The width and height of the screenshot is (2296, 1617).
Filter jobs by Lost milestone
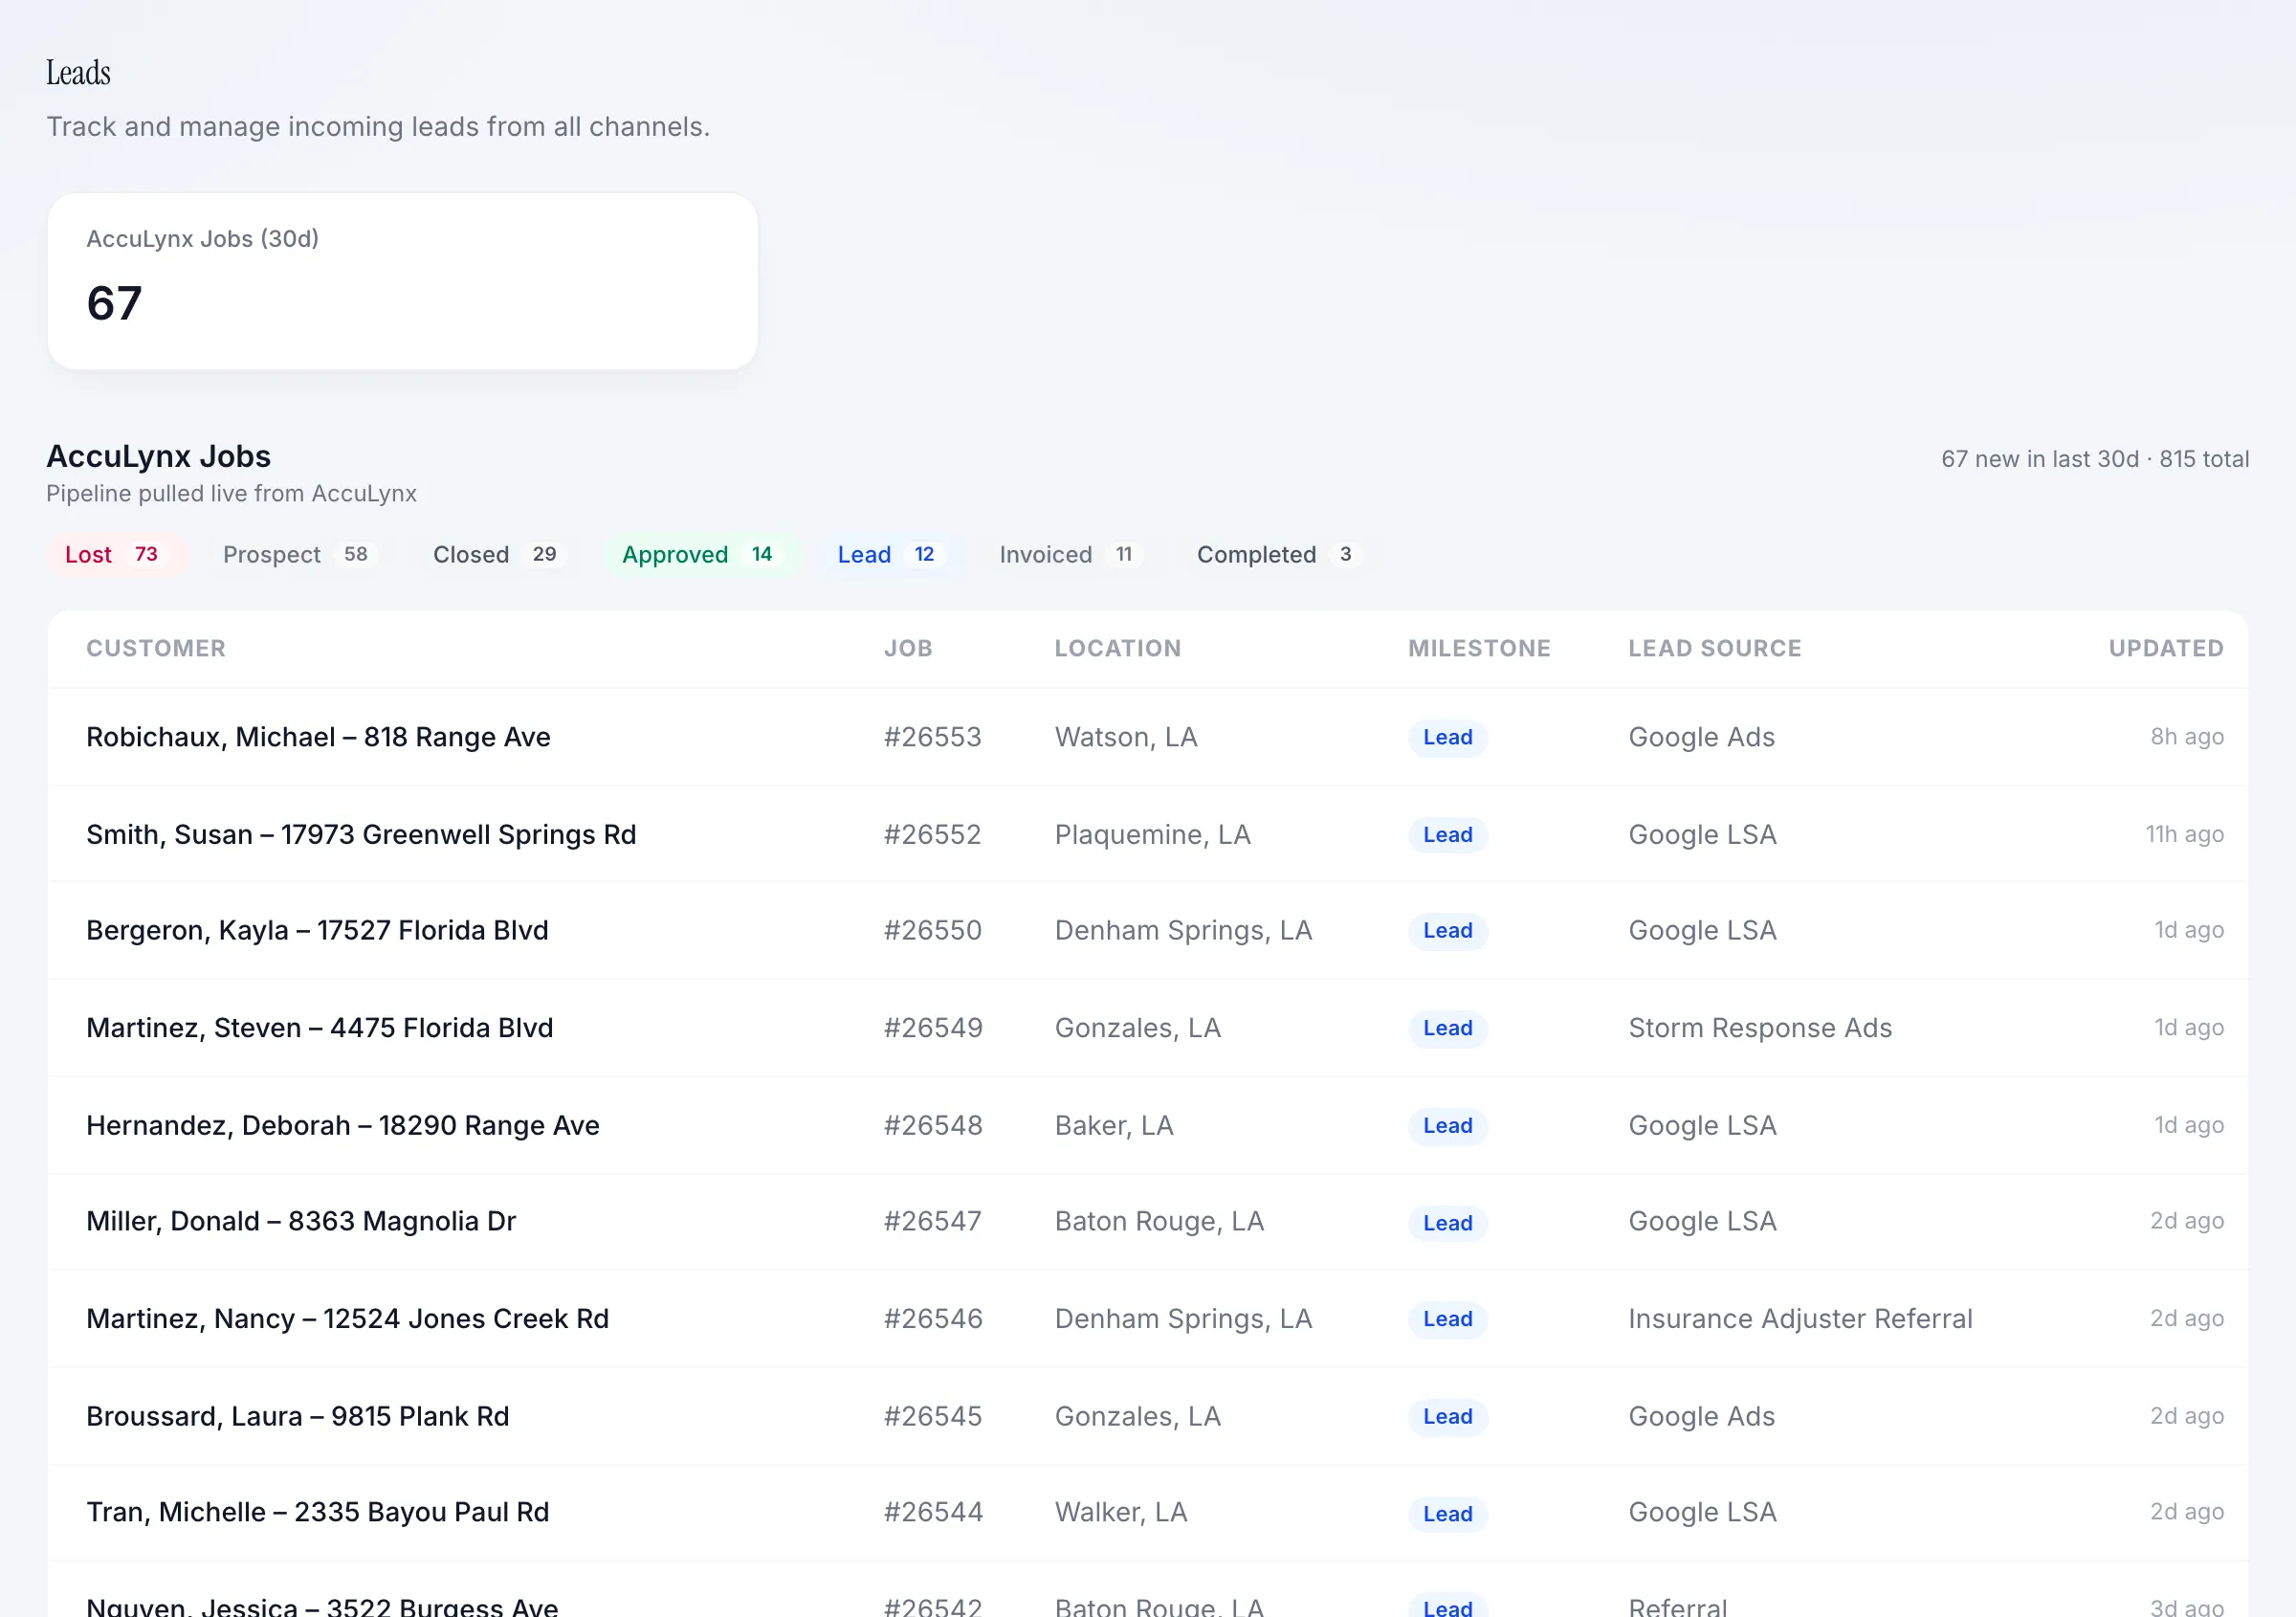pos(115,555)
